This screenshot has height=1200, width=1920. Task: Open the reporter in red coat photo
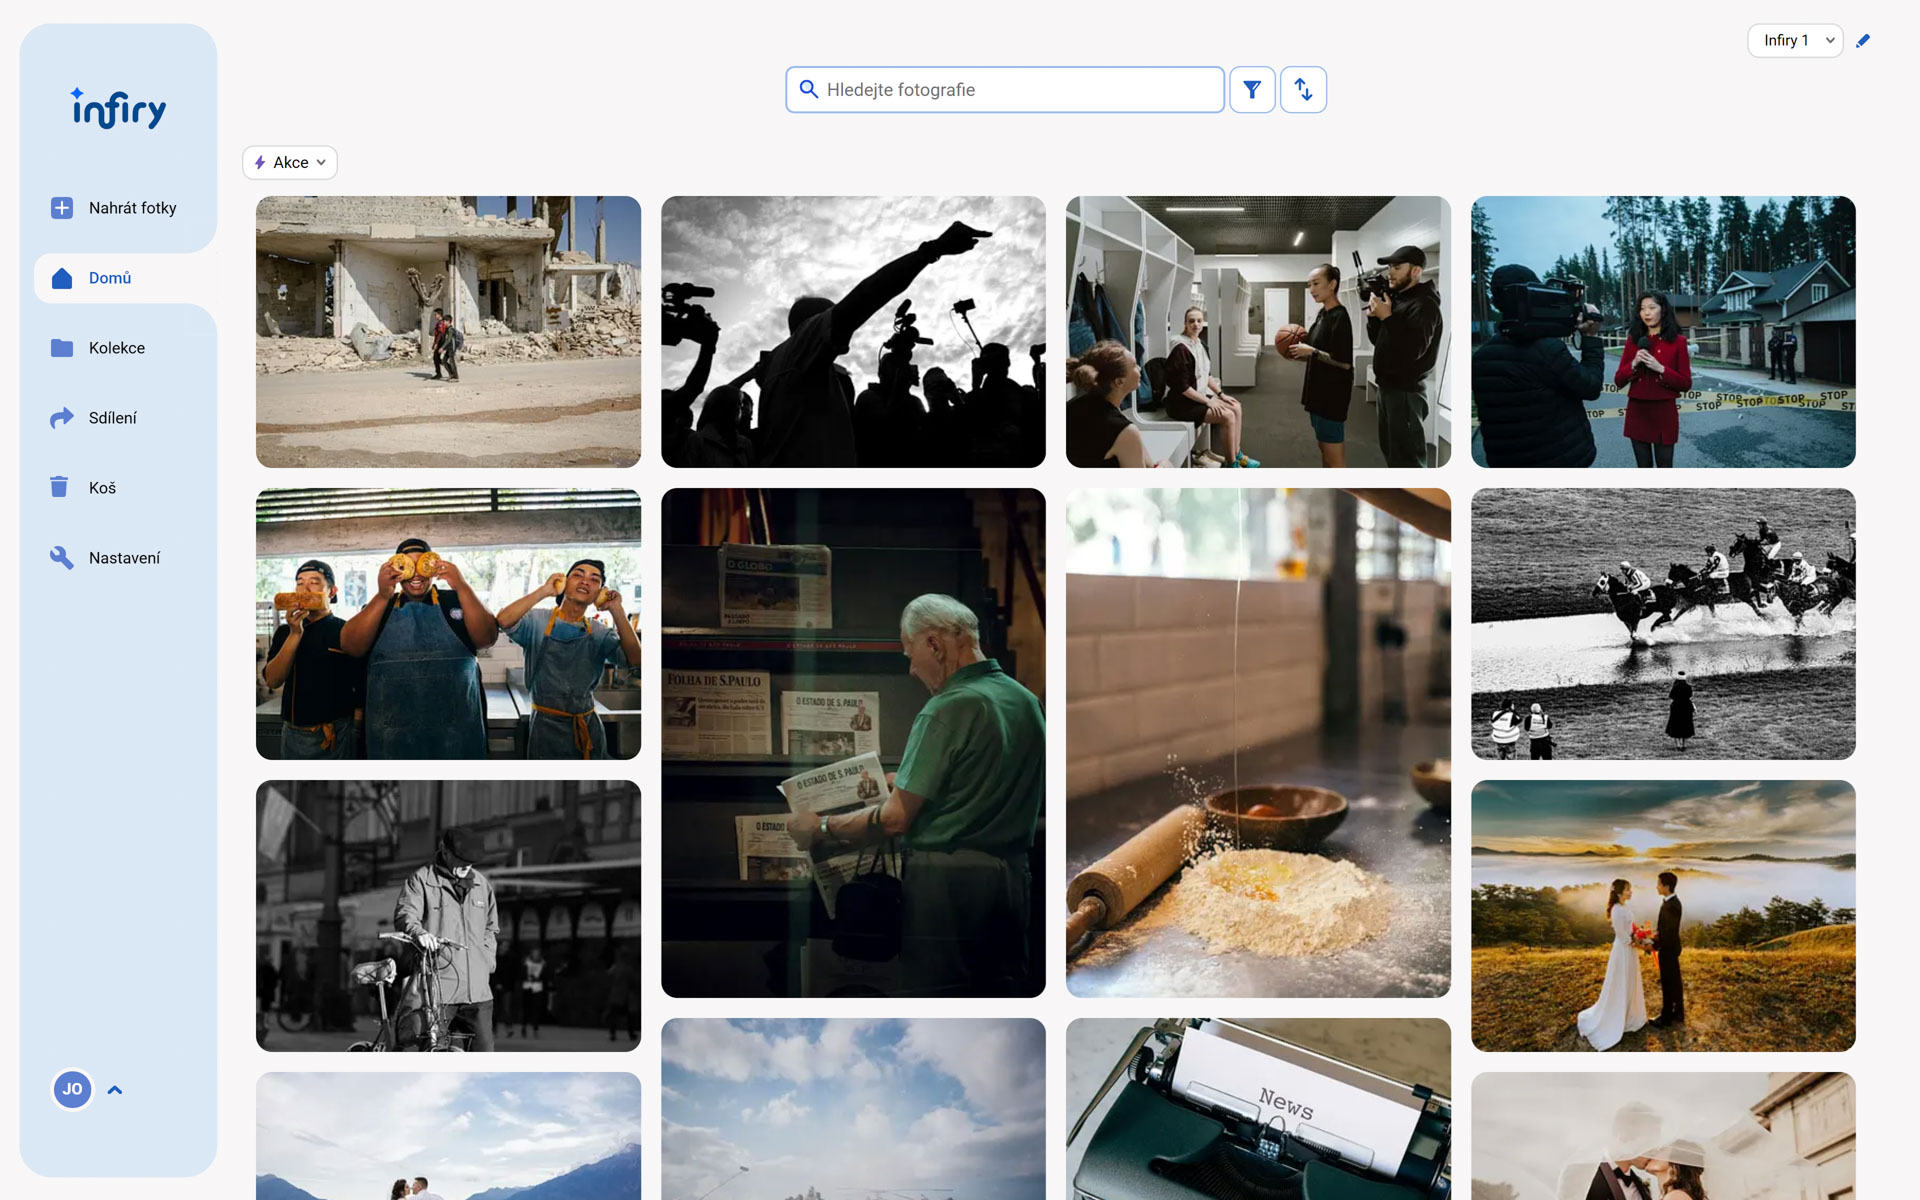(x=1663, y=332)
